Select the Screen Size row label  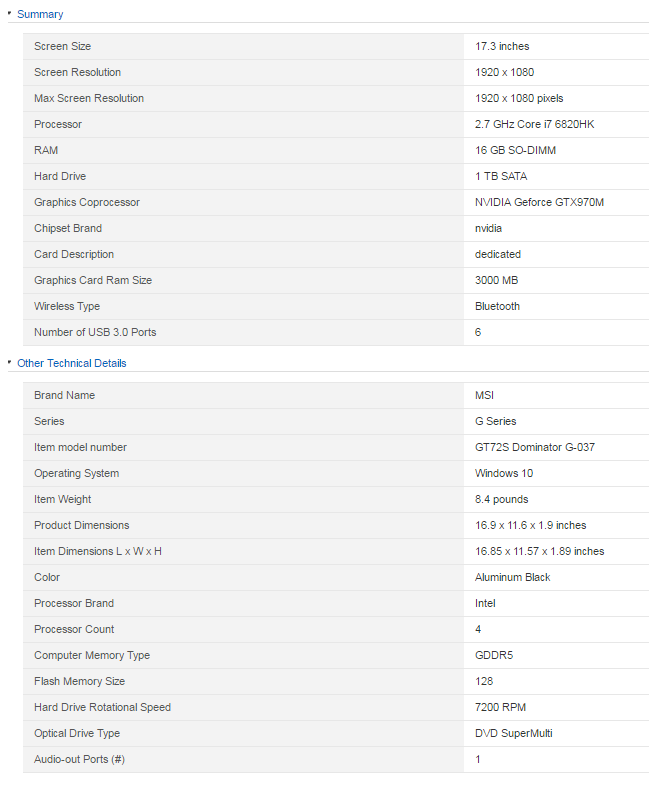pyautogui.click(x=63, y=46)
